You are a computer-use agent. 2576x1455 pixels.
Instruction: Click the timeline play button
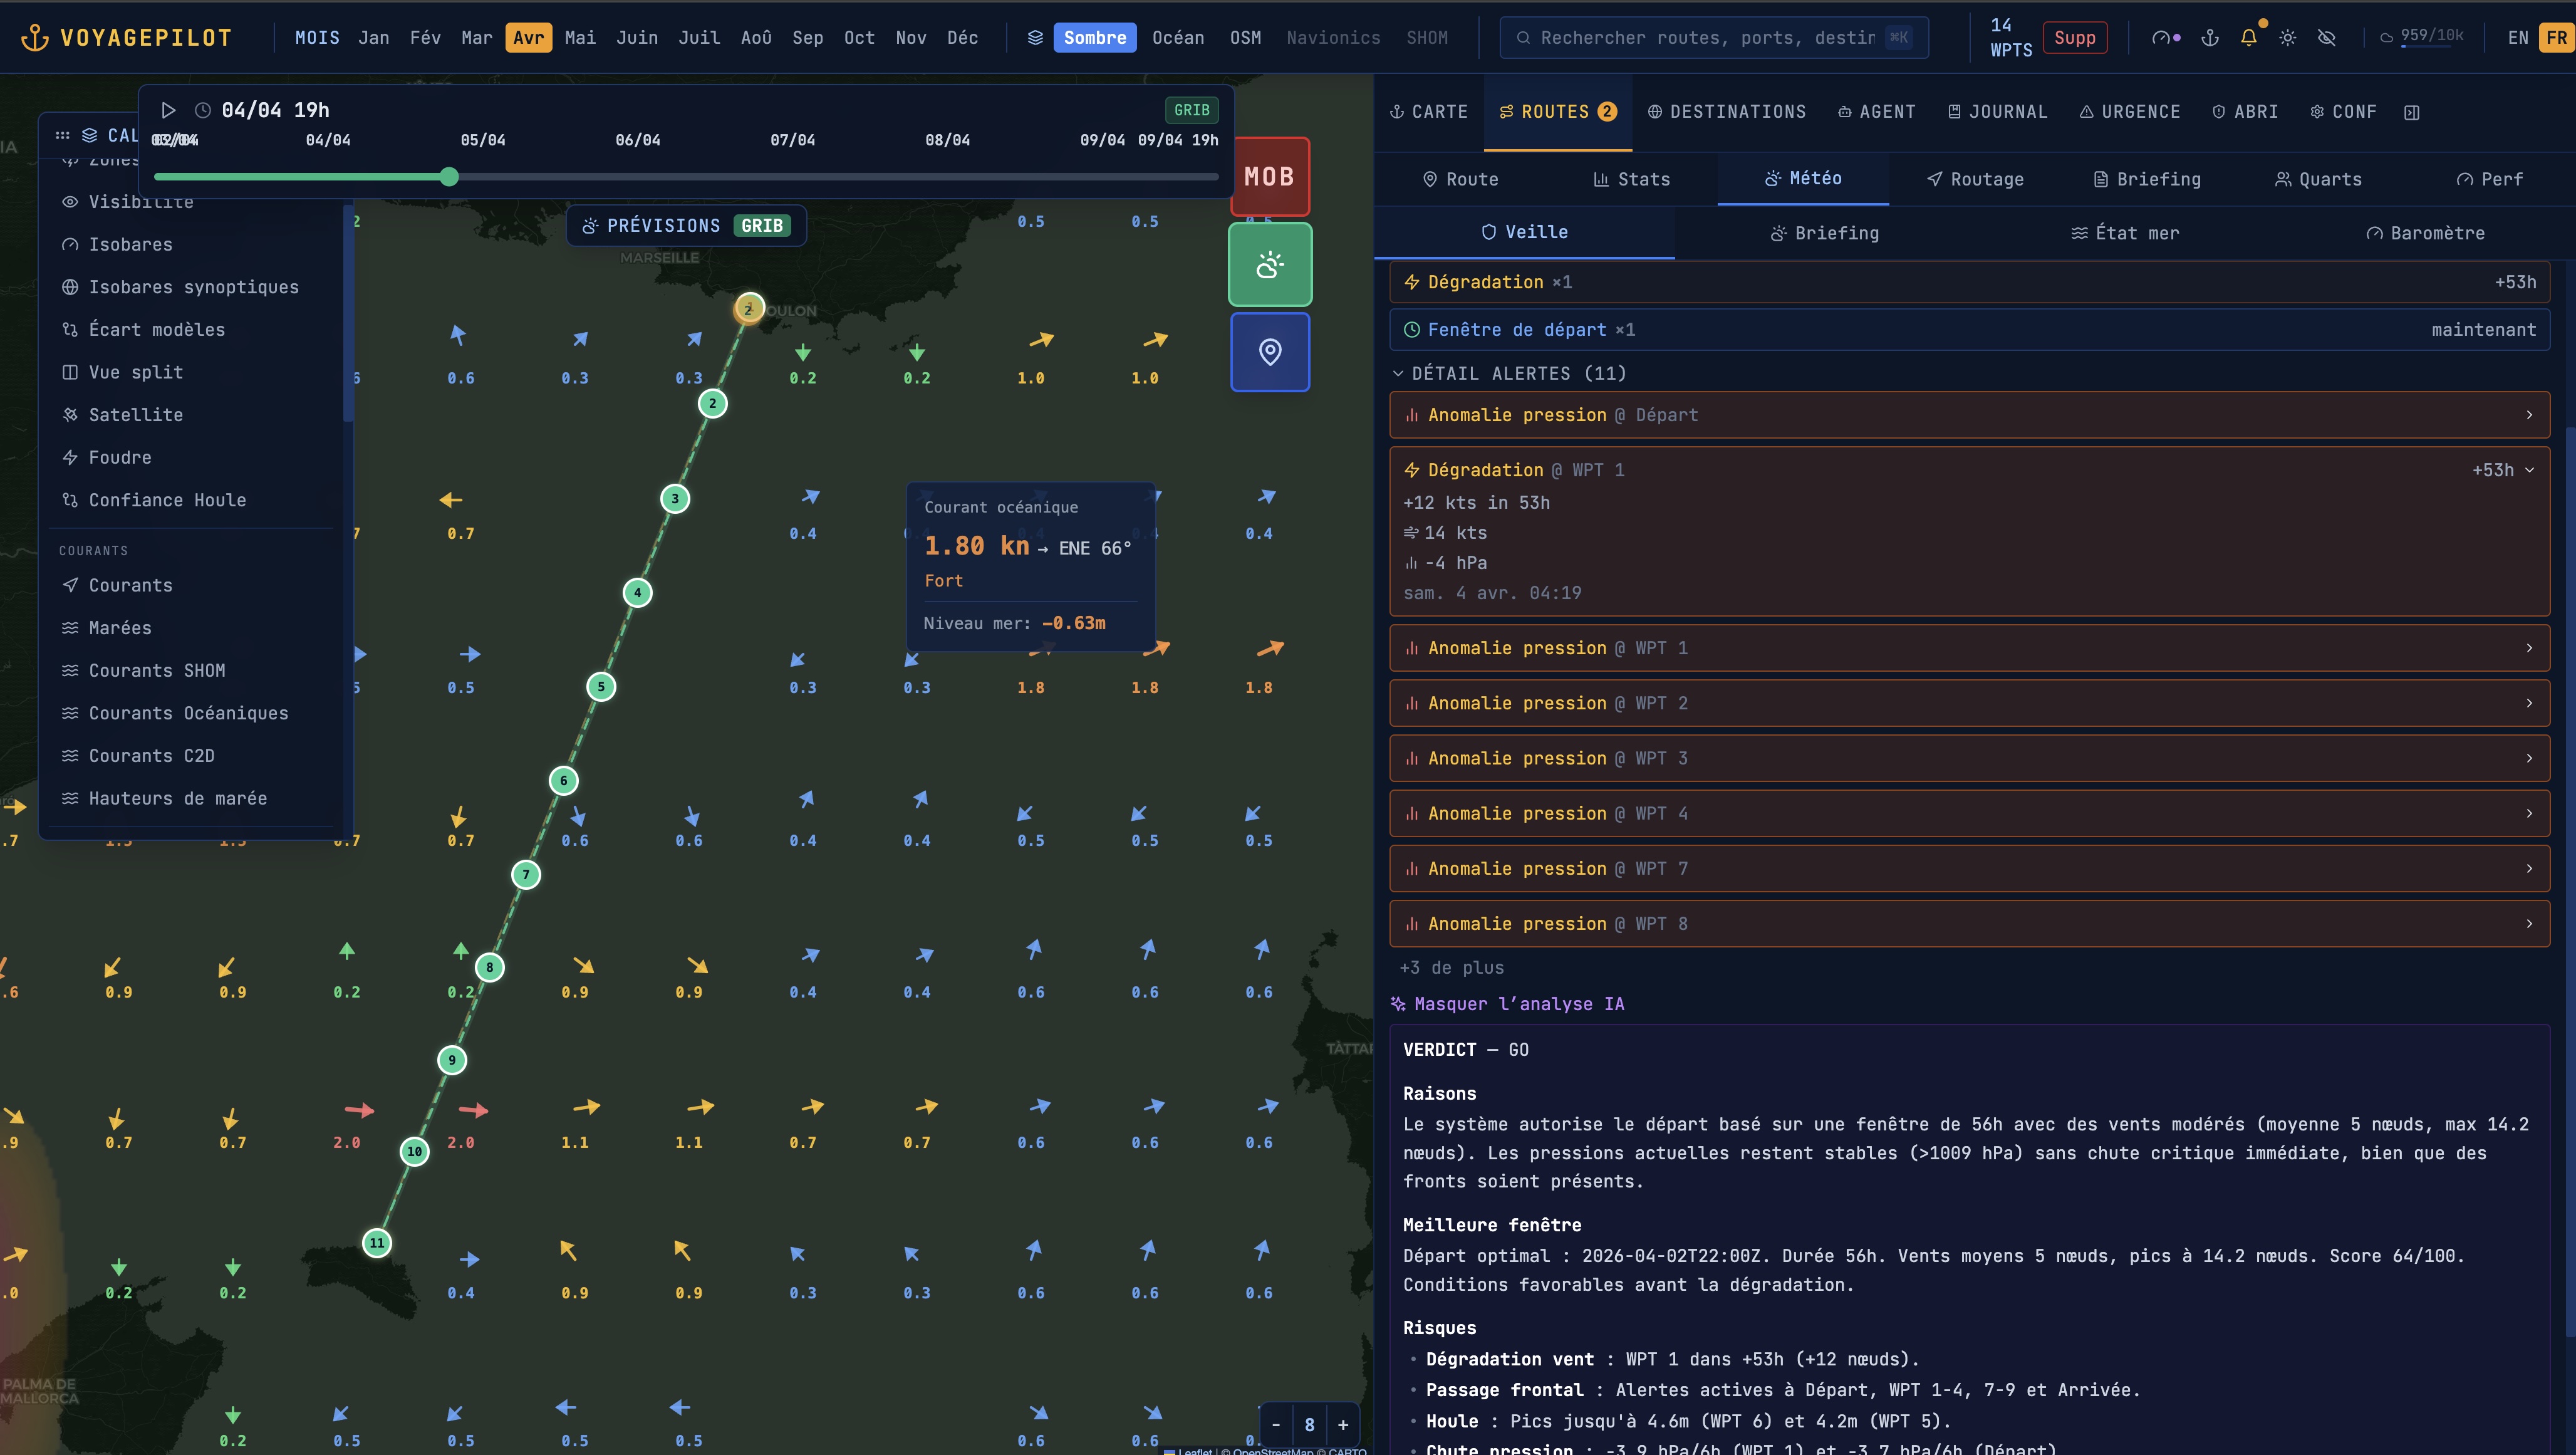[169, 110]
